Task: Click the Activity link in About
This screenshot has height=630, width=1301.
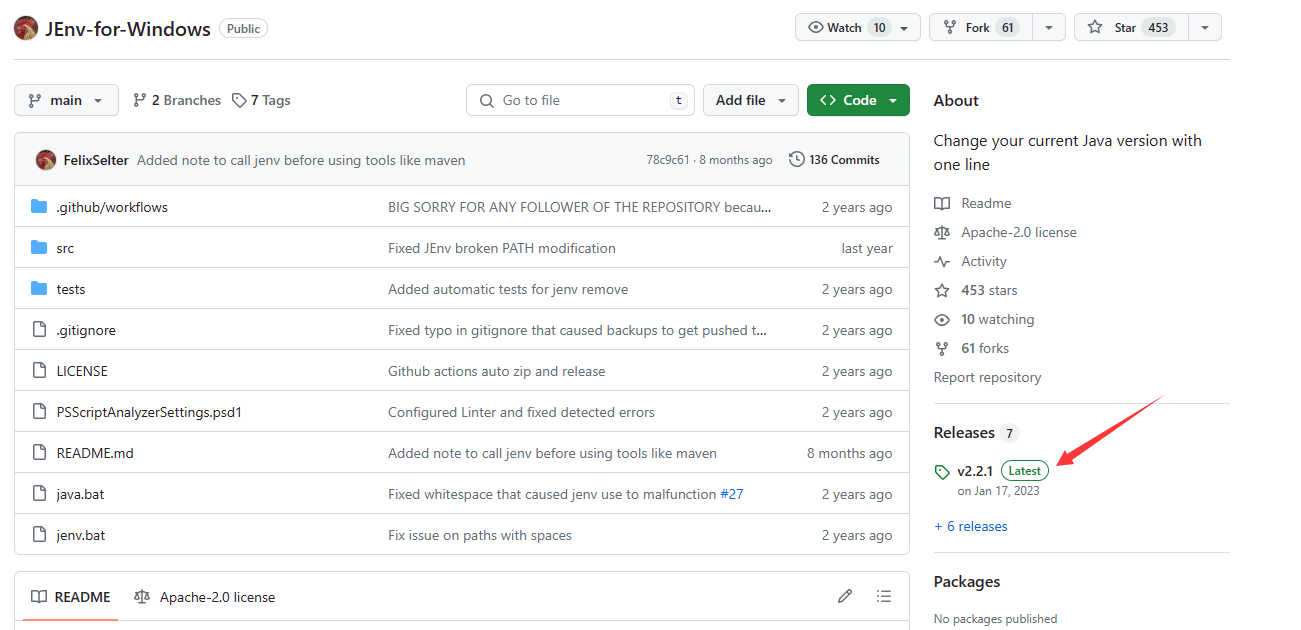Action: (984, 261)
